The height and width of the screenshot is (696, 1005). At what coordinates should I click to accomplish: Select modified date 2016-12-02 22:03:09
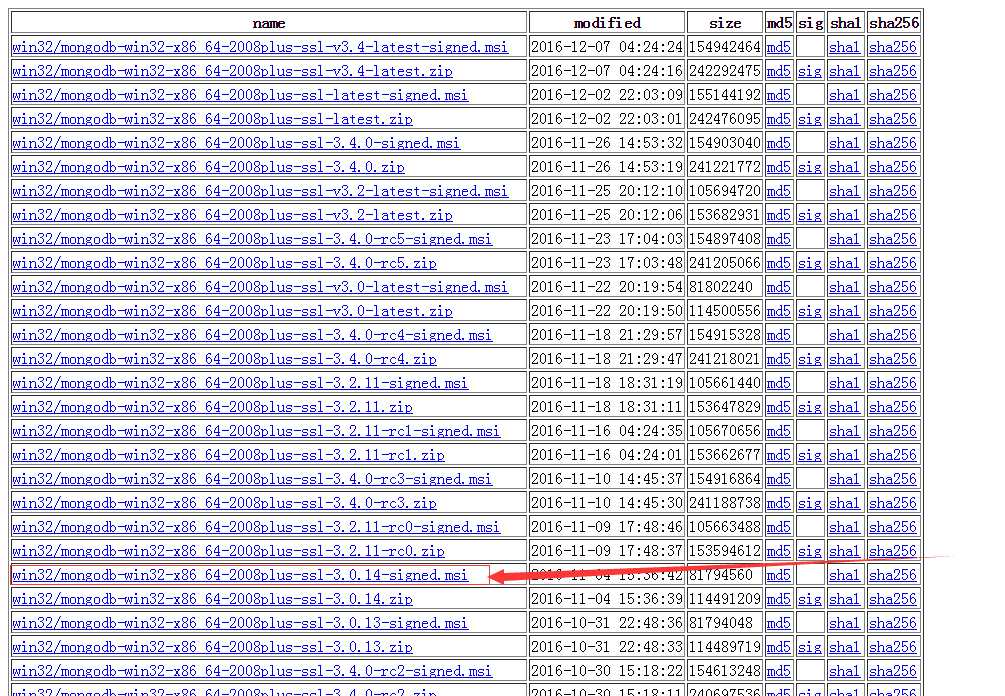click(x=607, y=95)
